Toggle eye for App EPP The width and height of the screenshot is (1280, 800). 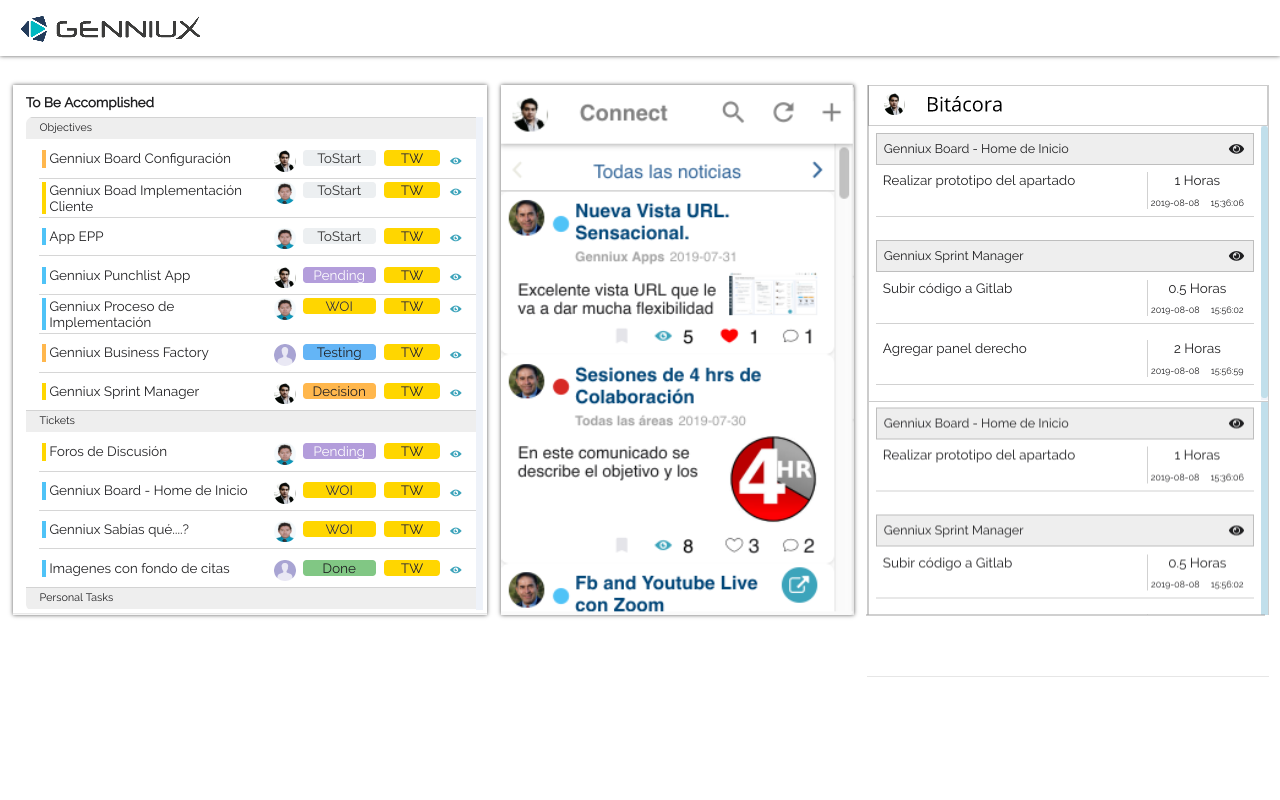pyautogui.click(x=456, y=238)
